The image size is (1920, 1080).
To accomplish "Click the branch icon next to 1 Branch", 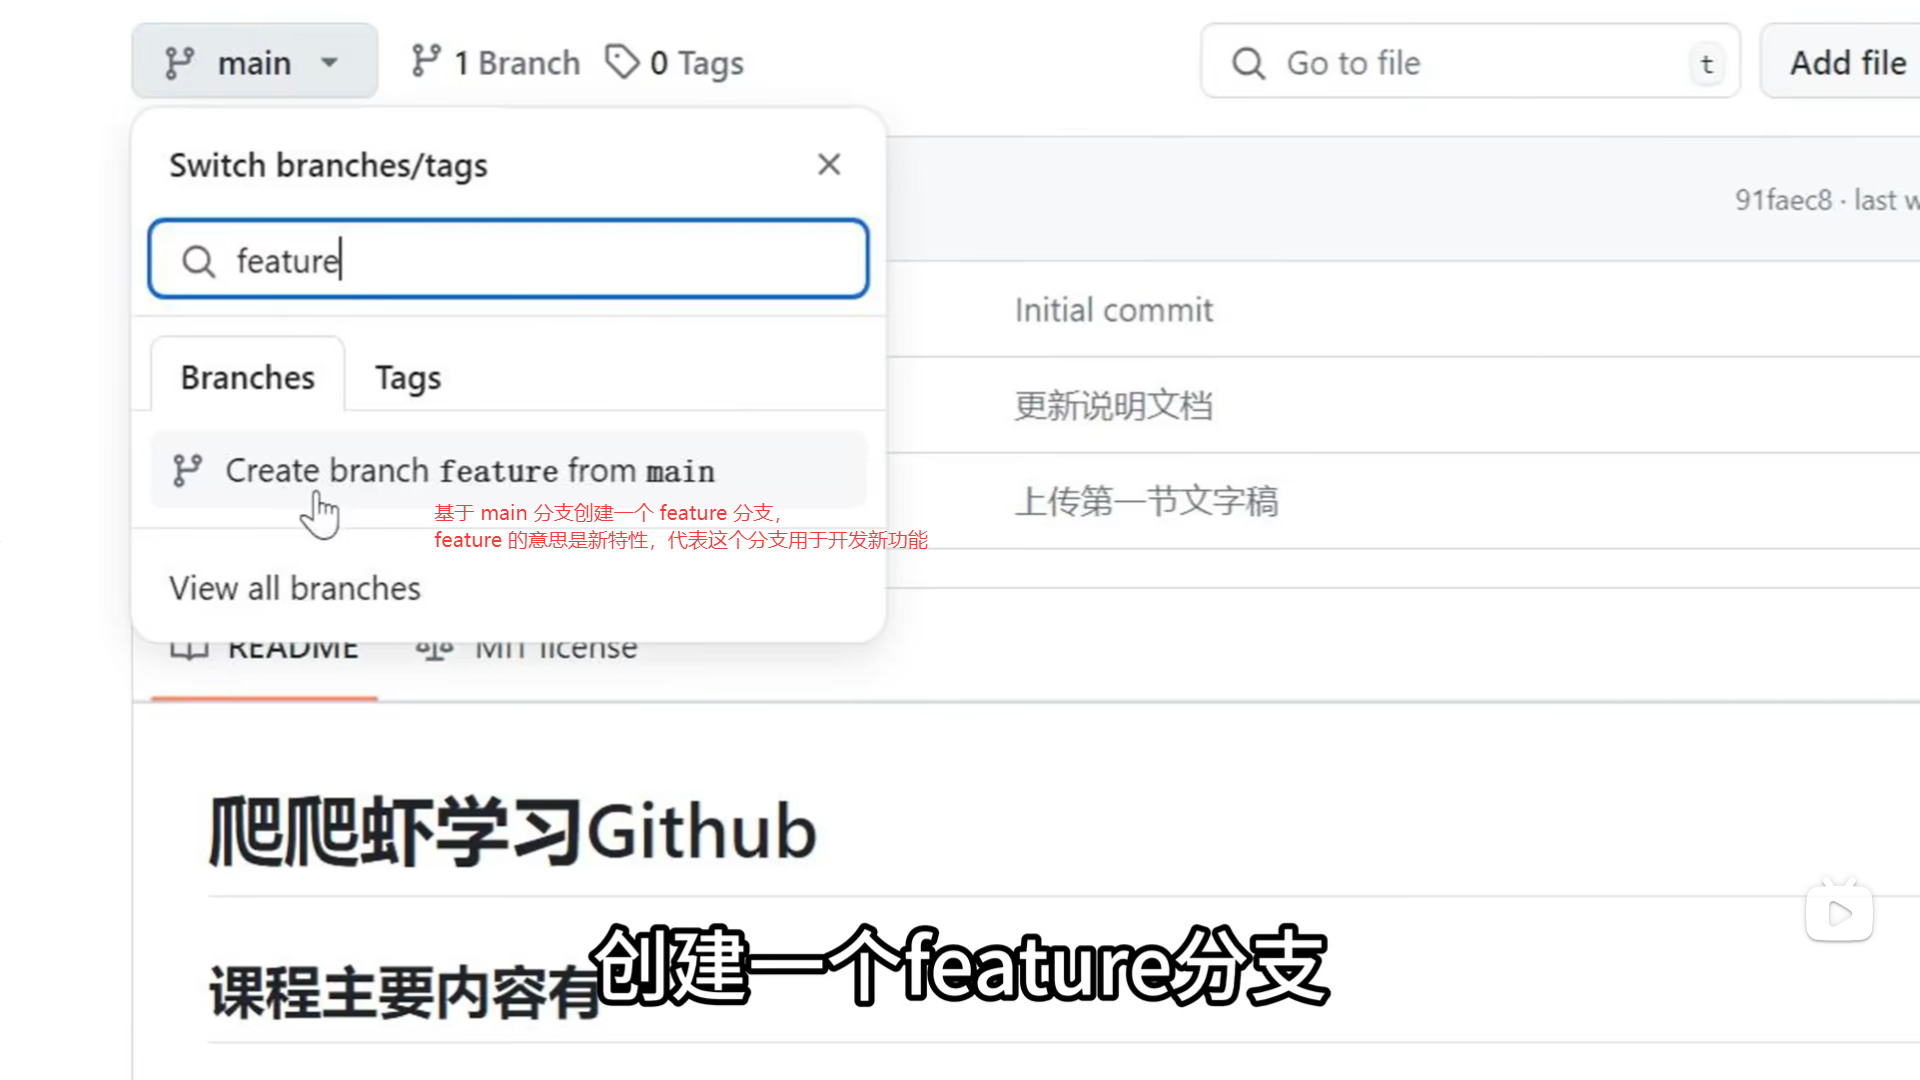I will 425,61.
